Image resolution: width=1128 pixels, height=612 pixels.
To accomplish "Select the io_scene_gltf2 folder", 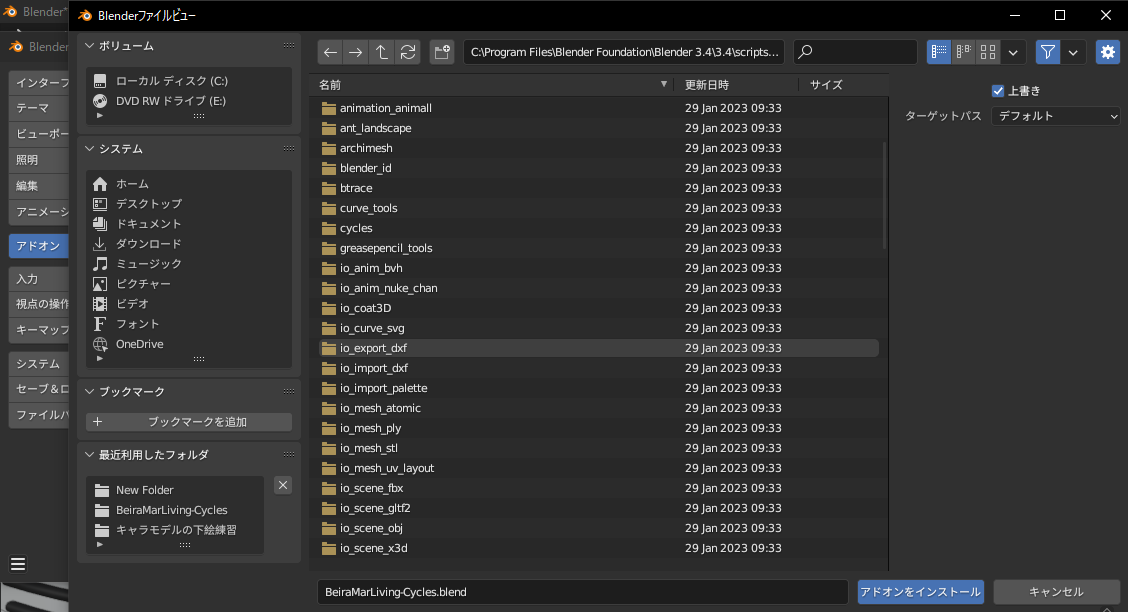I will tap(599, 508).
